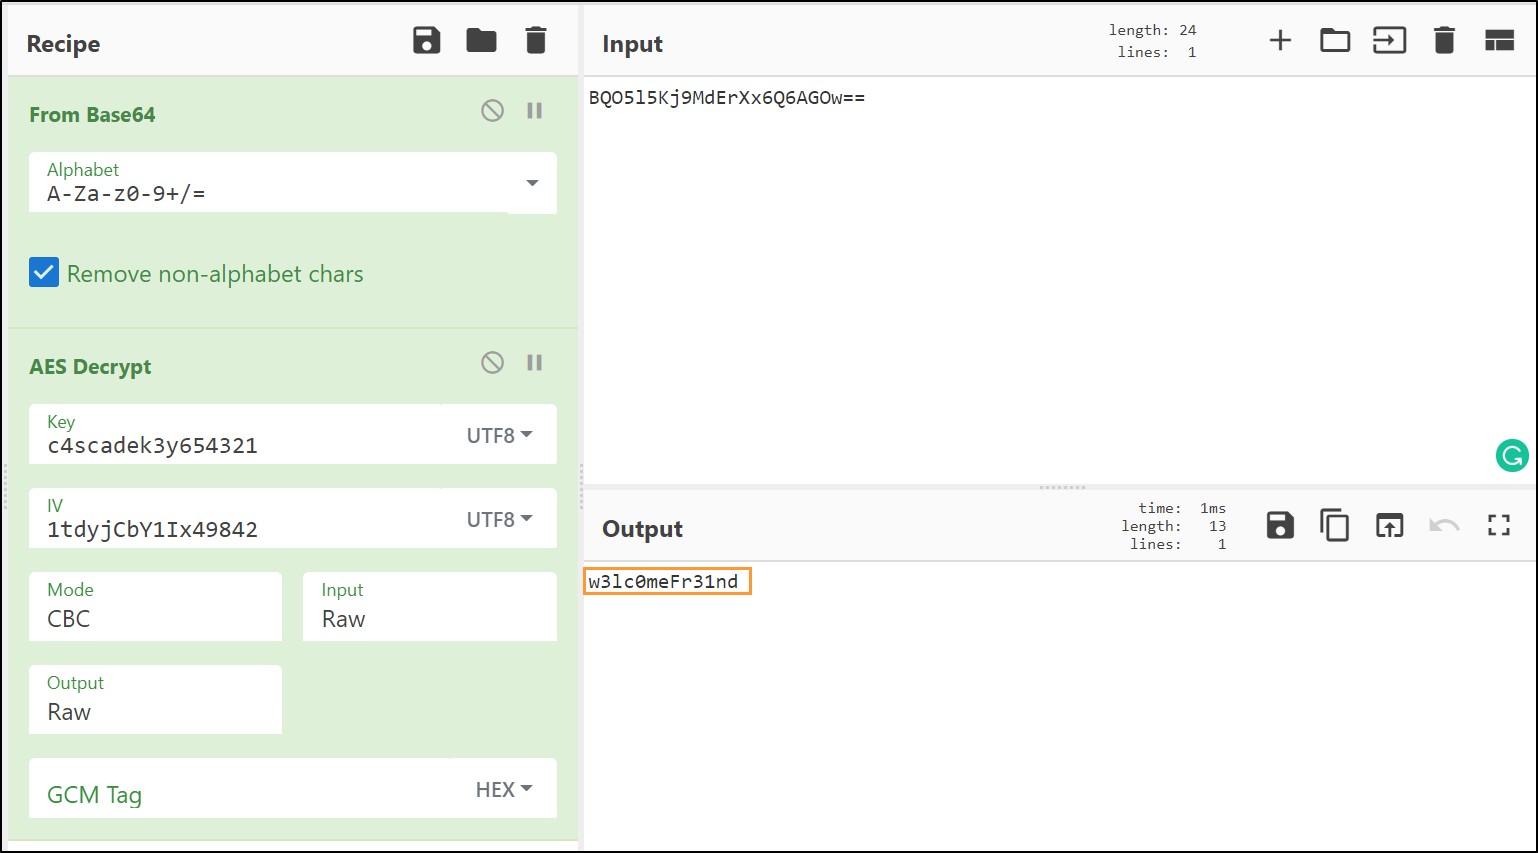Viewport: 1538px width, 853px height.
Task: Load a recipe using the folder icon
Action: coord(481,41)
